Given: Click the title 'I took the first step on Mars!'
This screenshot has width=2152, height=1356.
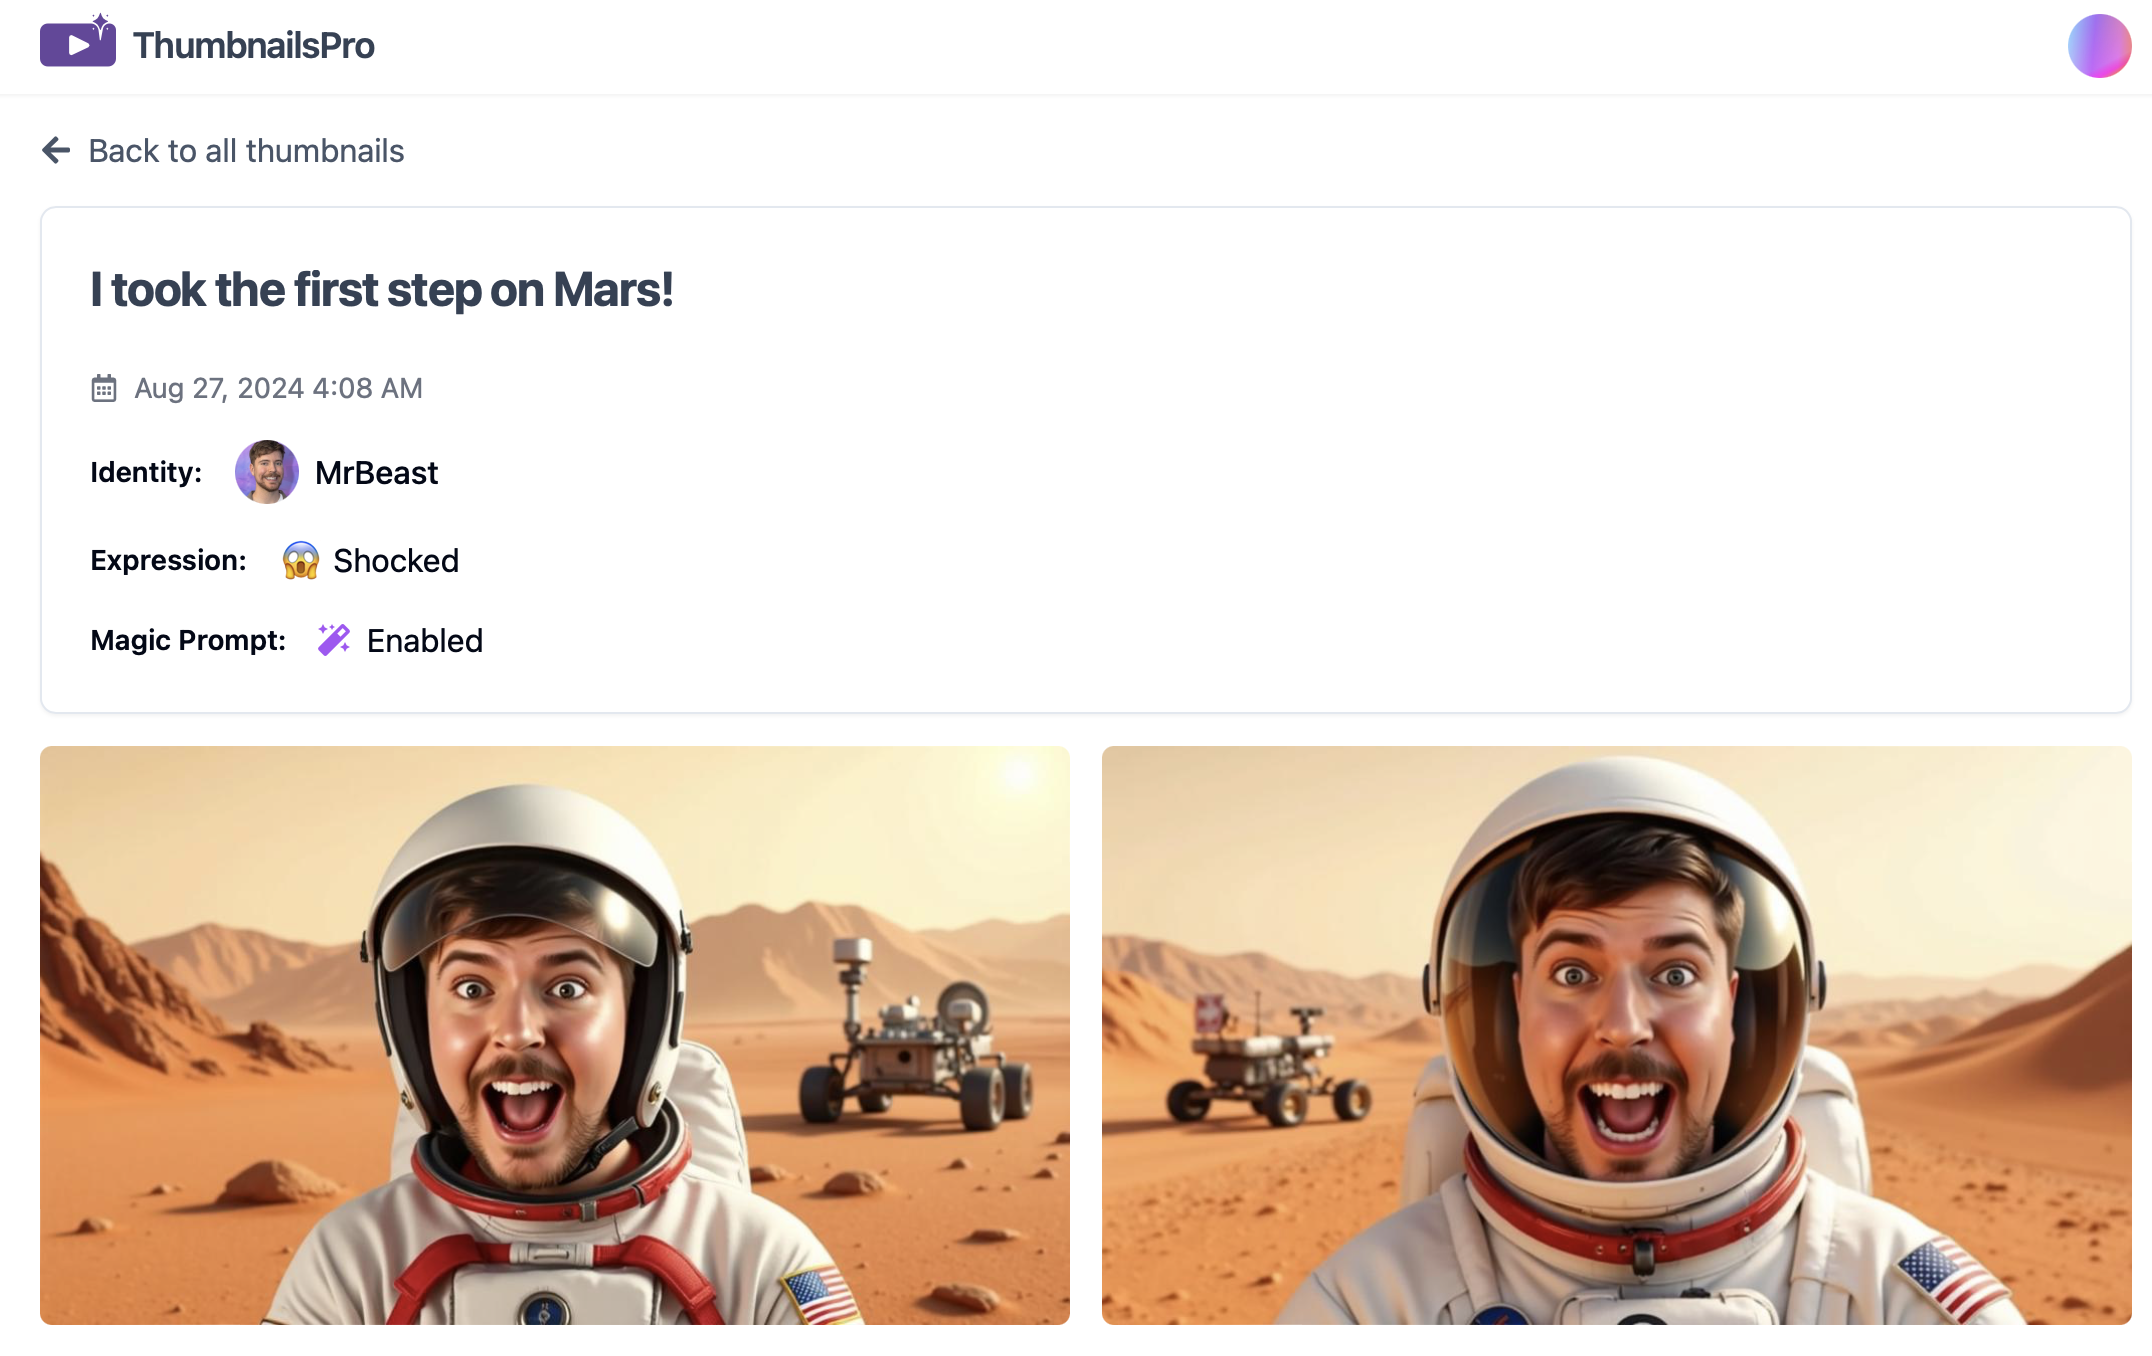Looking at the screenshot, I should click(382, 290).
